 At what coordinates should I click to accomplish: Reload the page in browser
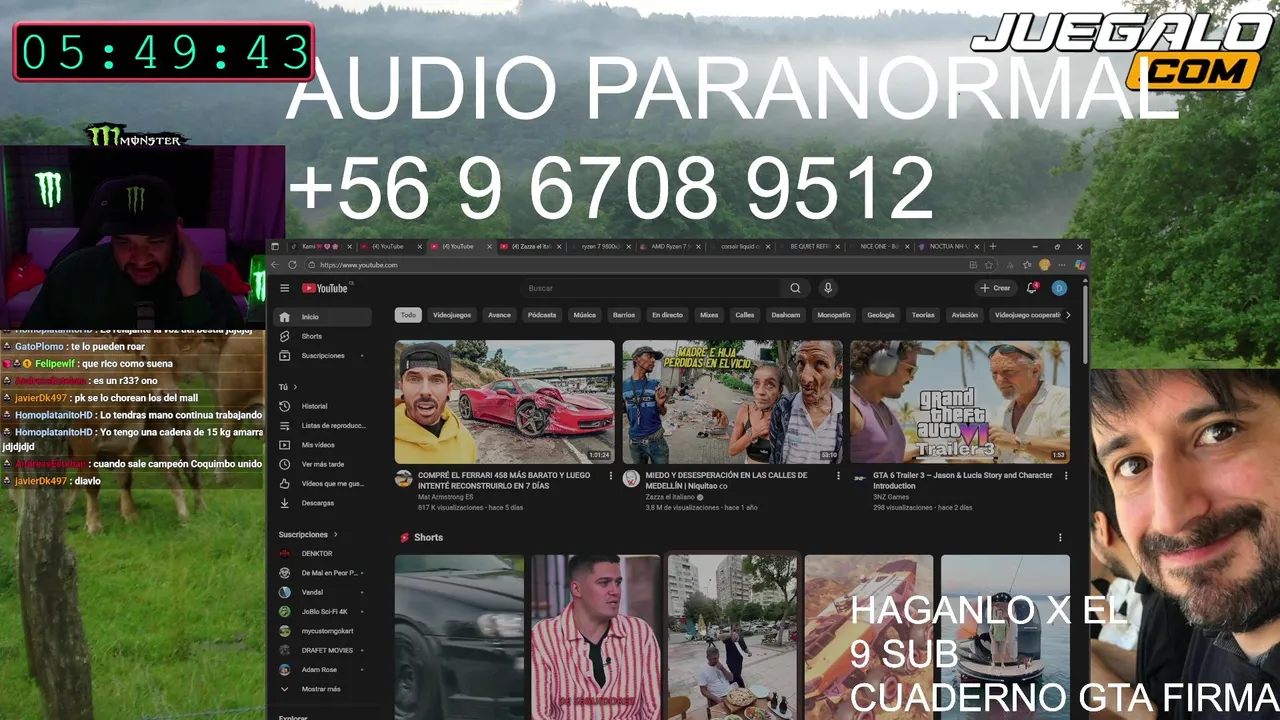point(292,265)
